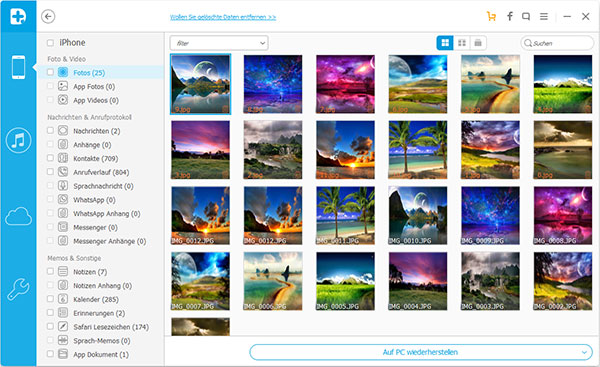Follow the gelöschte Daten entfernen link
Image resolution: width=600 pixels, height=367 pixels.
223,17
